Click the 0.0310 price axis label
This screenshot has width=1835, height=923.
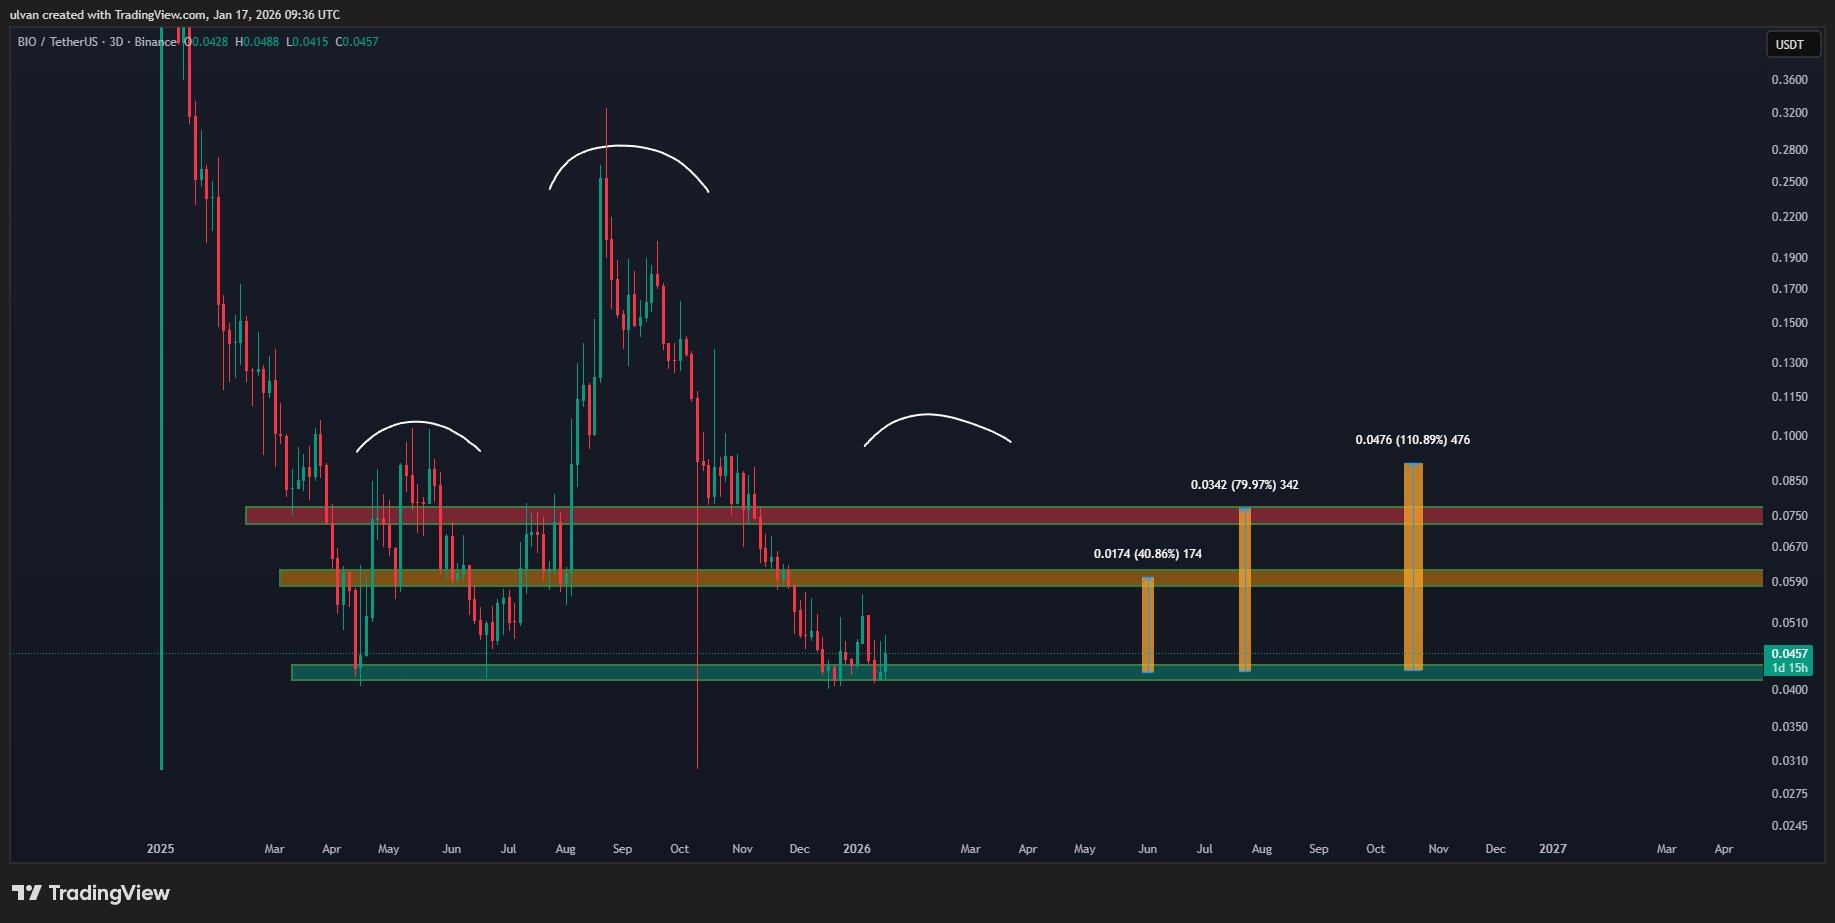[x=1789, y=761]
